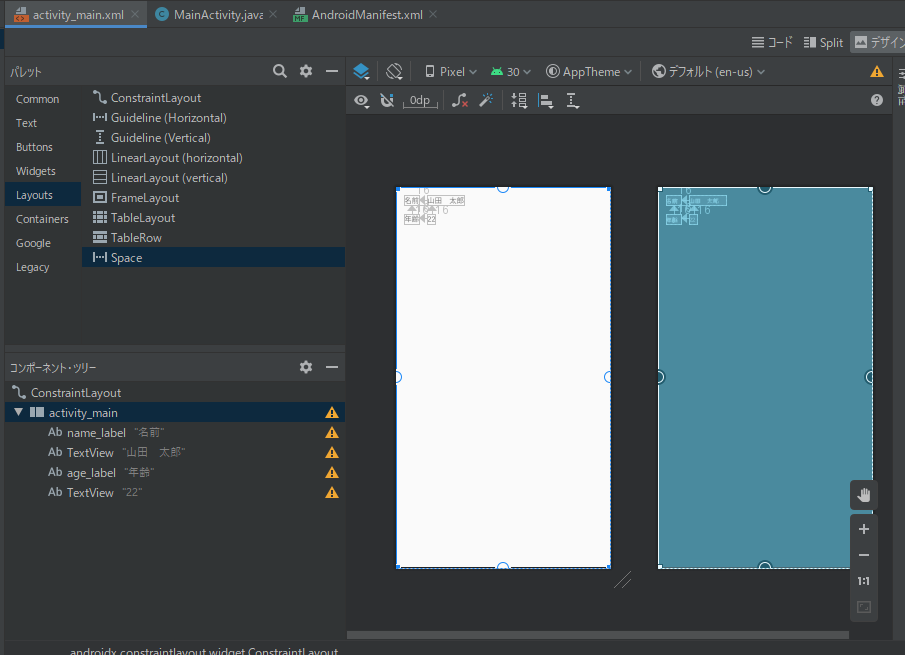Screen dimensions: 905x655
Task: Show layout warnings in the design toolbar
Action: coord(877,72)
